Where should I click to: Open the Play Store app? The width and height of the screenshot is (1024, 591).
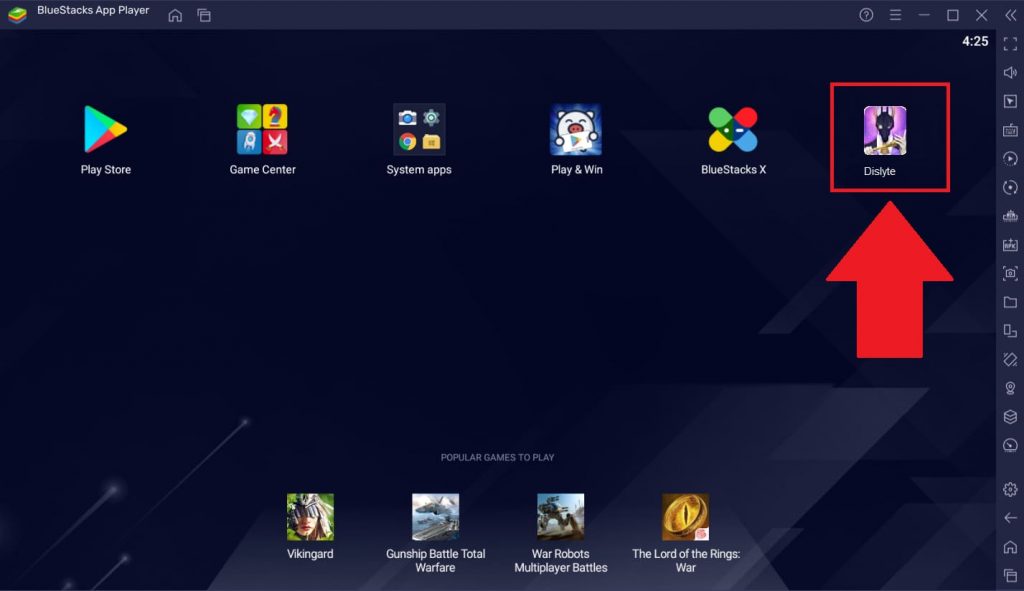point(105,129)
